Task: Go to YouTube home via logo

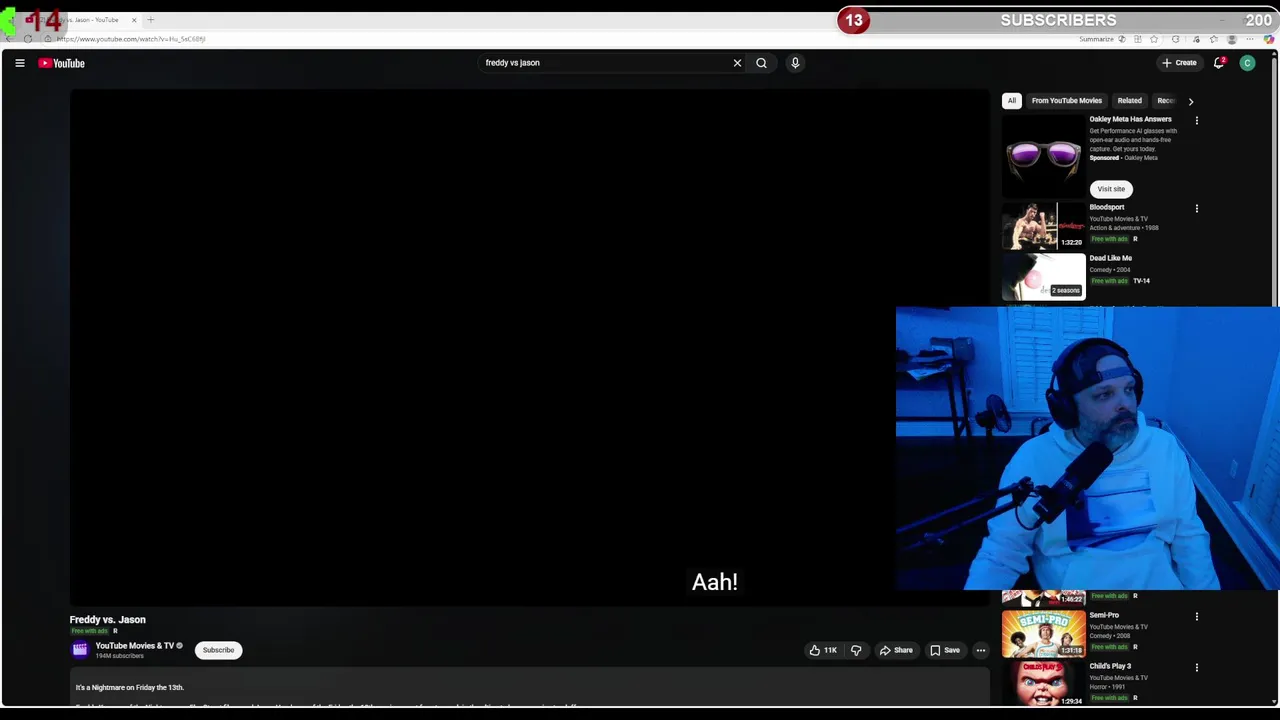Action: pyautogui.click(x=62, y=63)
